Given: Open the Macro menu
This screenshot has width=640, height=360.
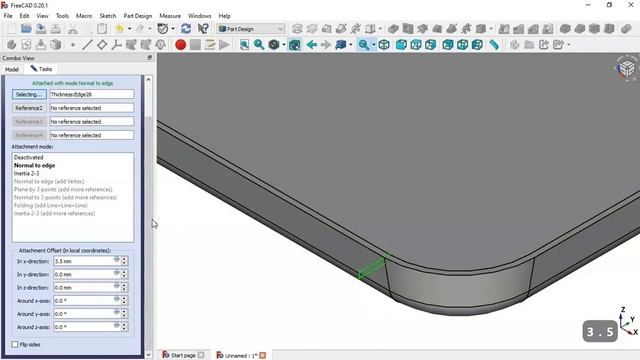Looking at the screenshot, I should tap(84, 16).
